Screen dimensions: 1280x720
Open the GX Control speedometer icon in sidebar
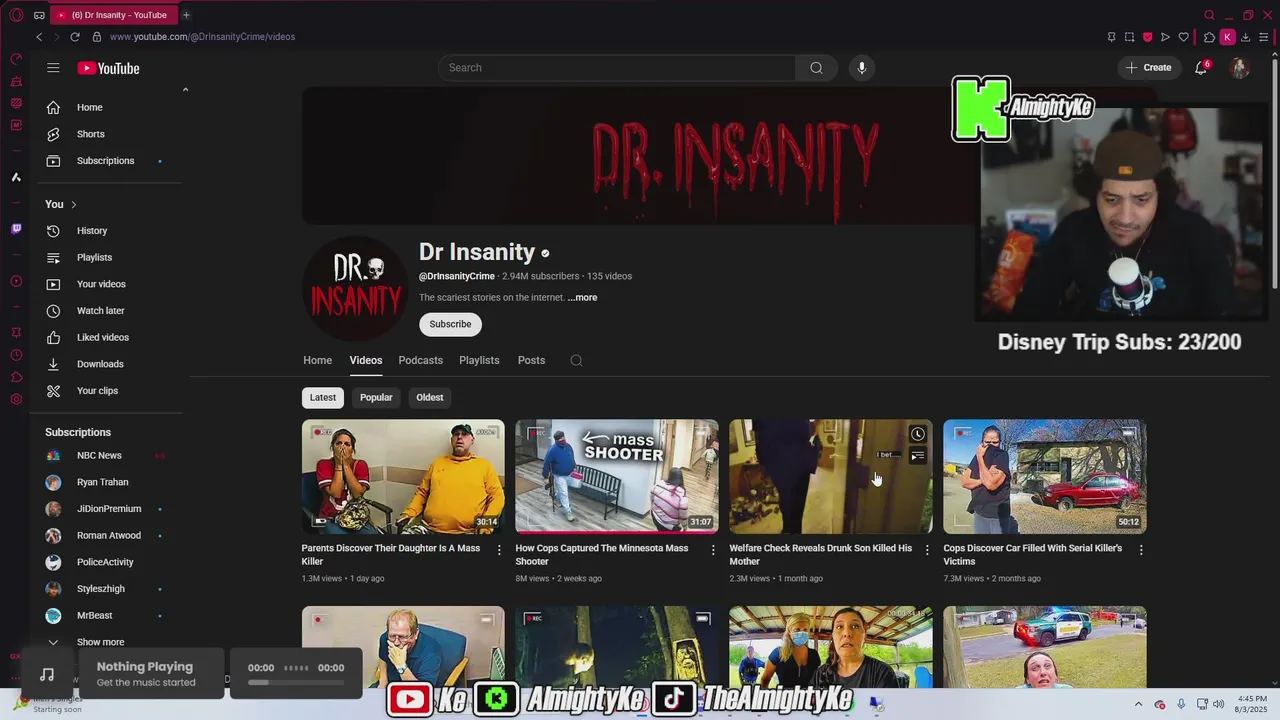point(16,59)
